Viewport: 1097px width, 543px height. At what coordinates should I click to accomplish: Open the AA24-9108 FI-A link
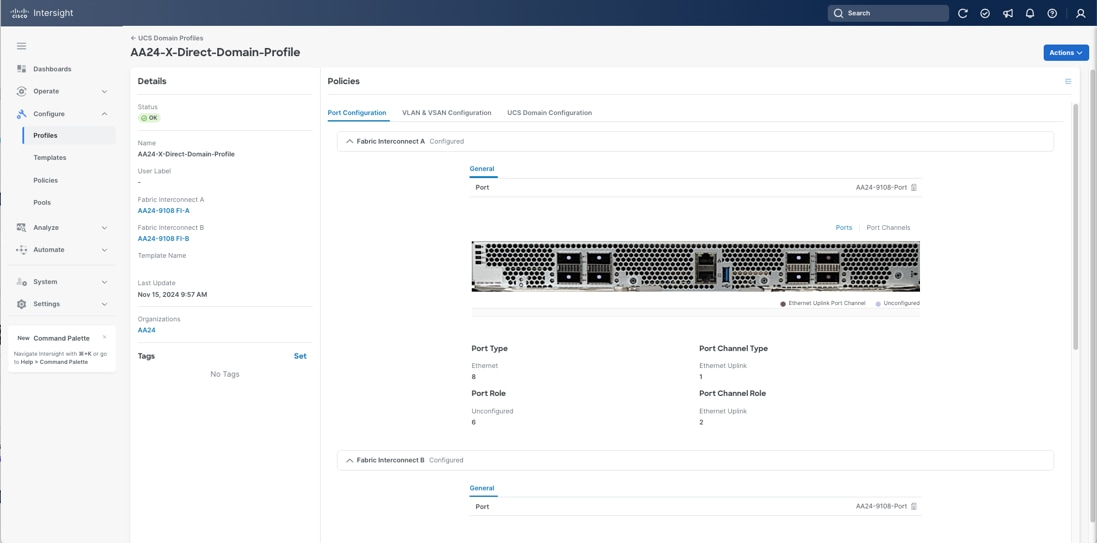[x=164, y=211]
